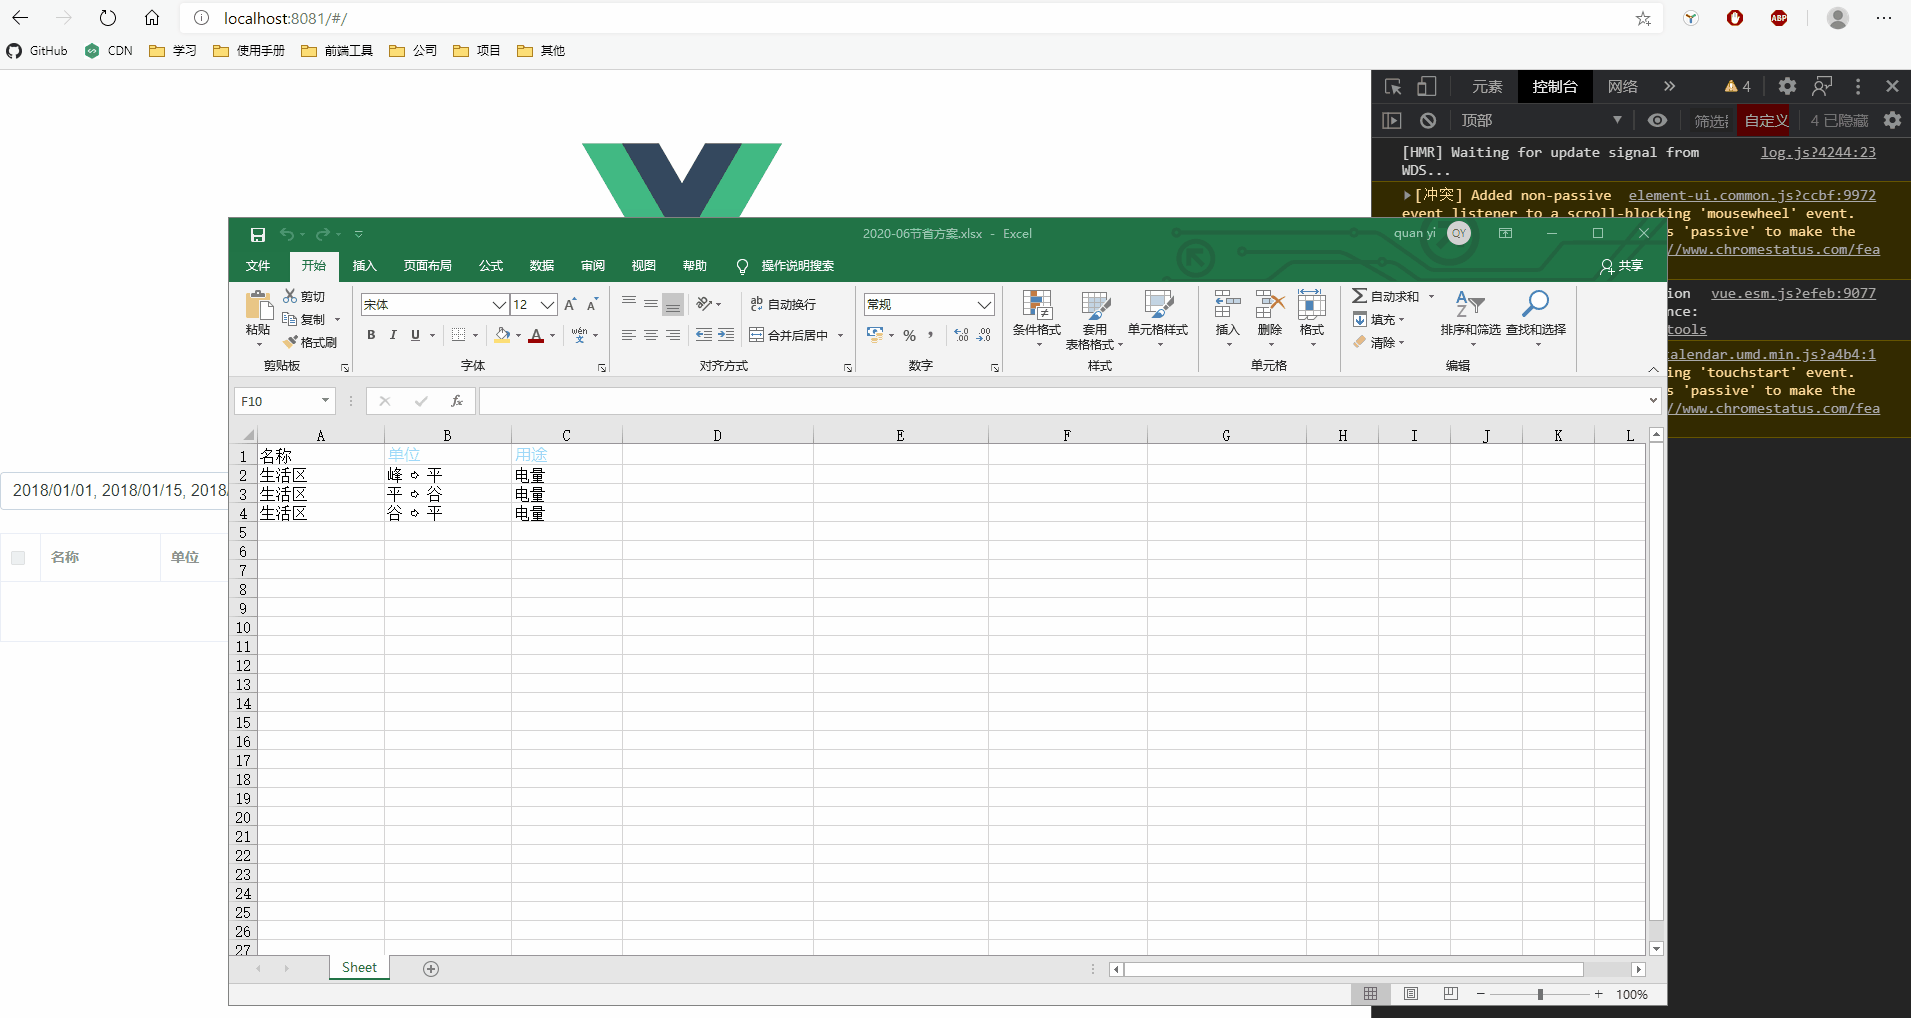Open Sort and Filter (排序和筛选)
The height and width of the screenshot is (1018, 1911).
point(1470,319)
